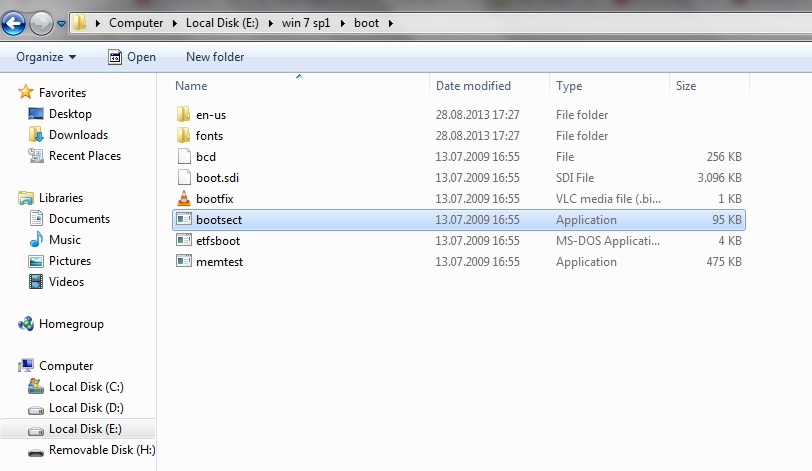Click the Libraries icon in sidebar
Image resolution: width=812 pixels, height=471 pixels.
click(25, 198)
